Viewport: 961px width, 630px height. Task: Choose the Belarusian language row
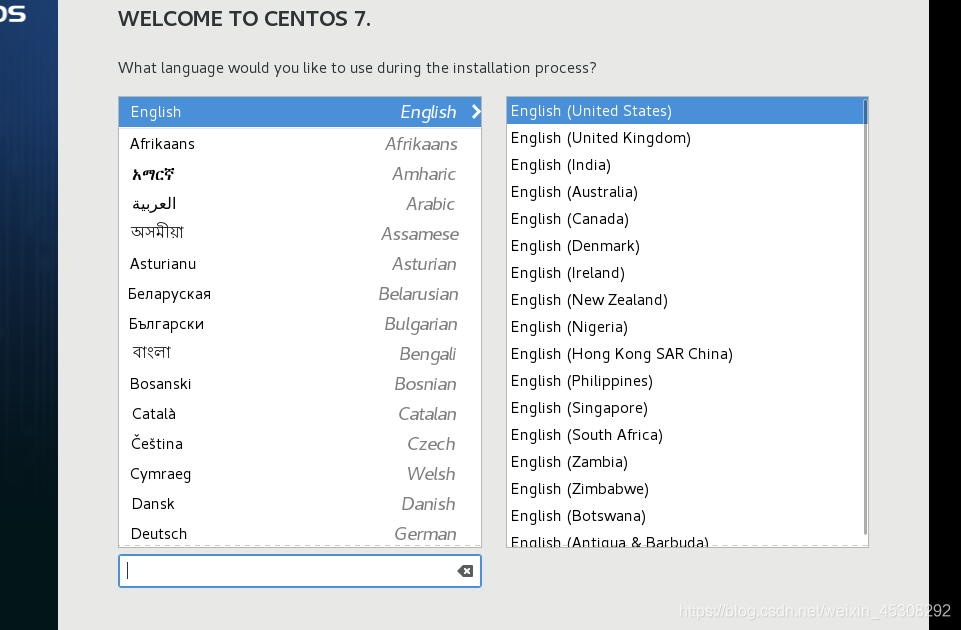click(300, 294)
